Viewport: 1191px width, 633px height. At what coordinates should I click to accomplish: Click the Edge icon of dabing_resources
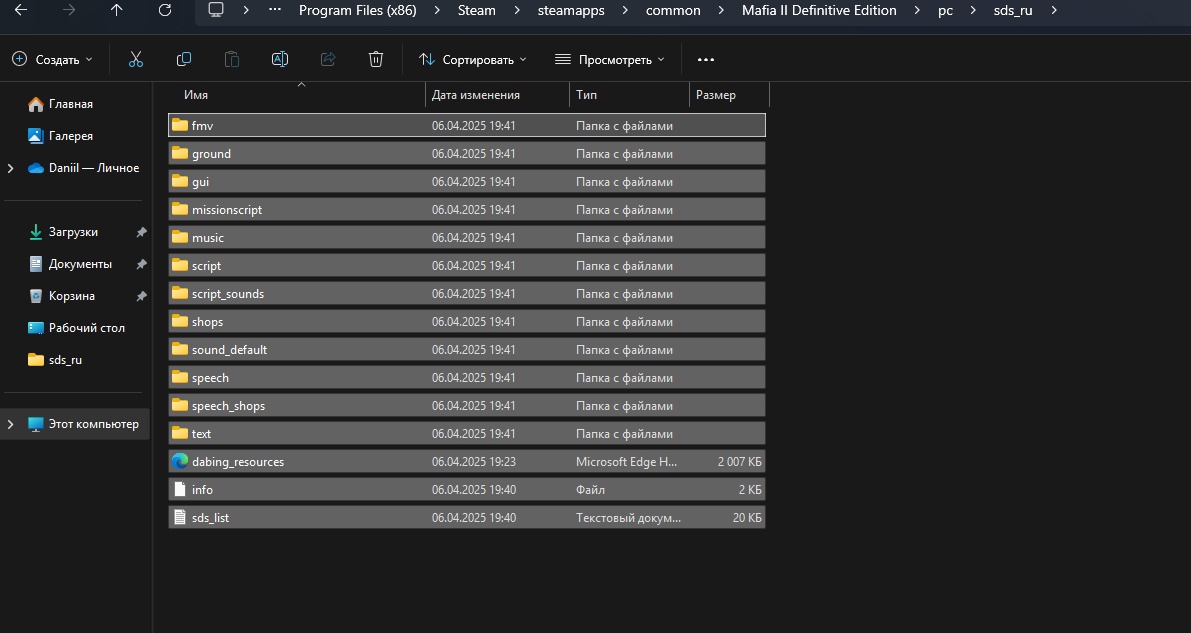tap(180, 461)
